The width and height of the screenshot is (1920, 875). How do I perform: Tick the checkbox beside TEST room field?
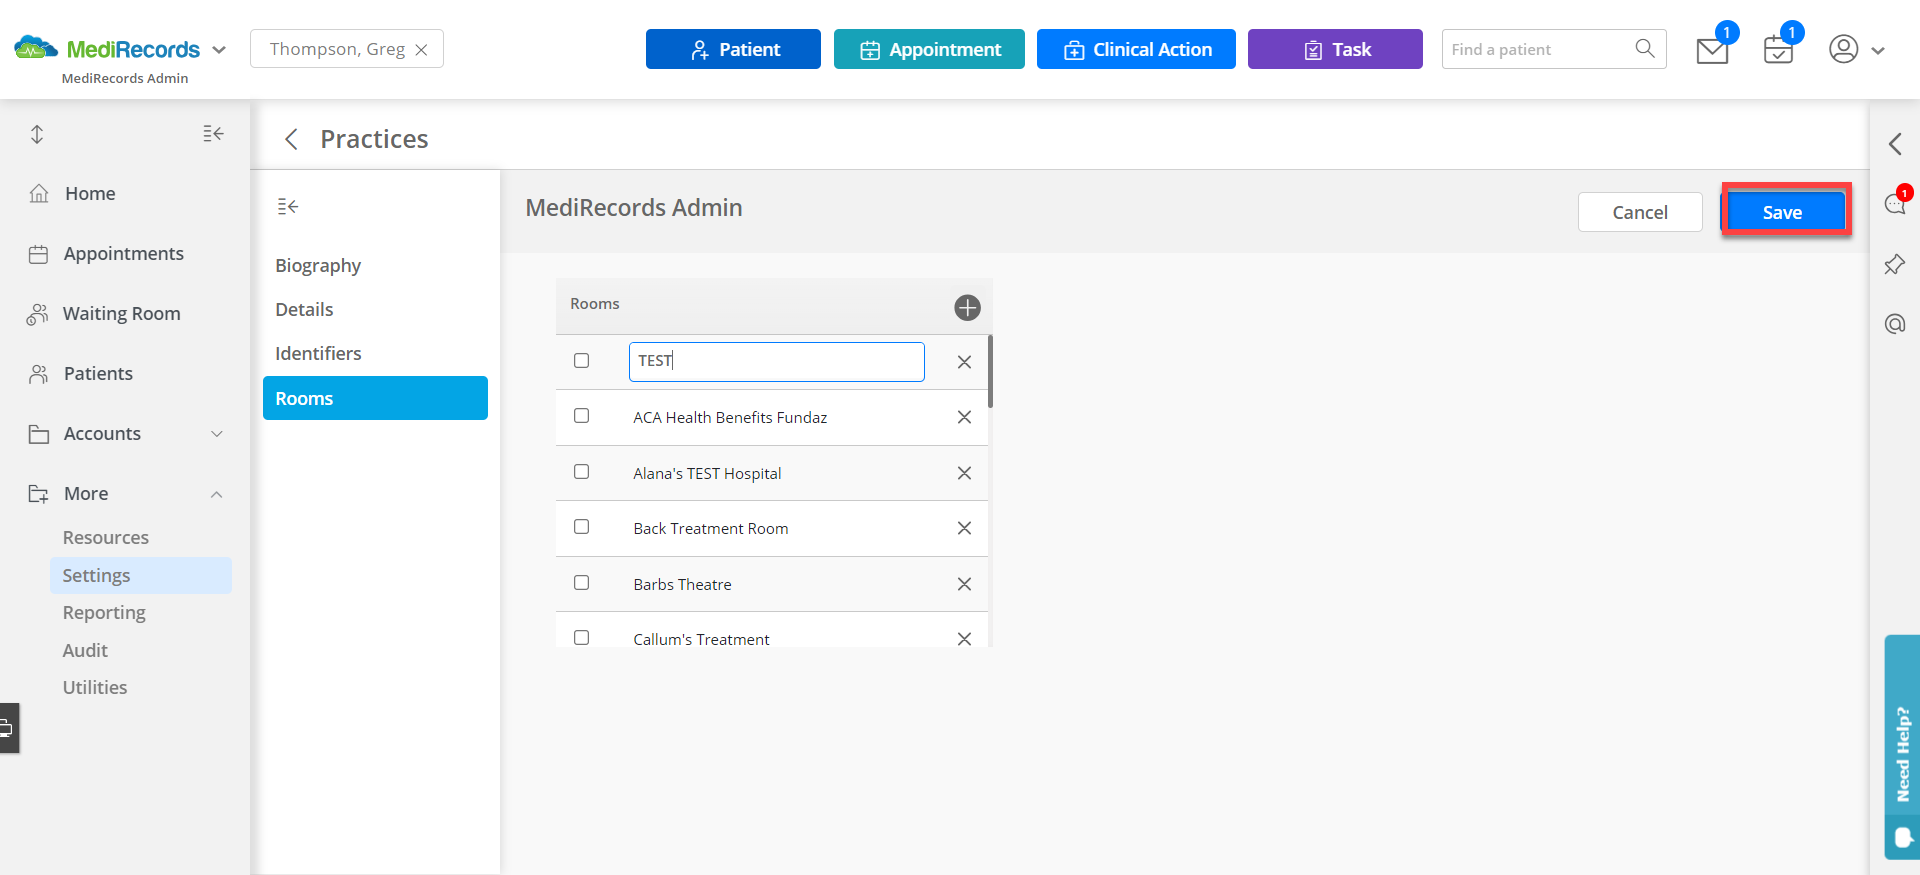[x=581, y=360]
